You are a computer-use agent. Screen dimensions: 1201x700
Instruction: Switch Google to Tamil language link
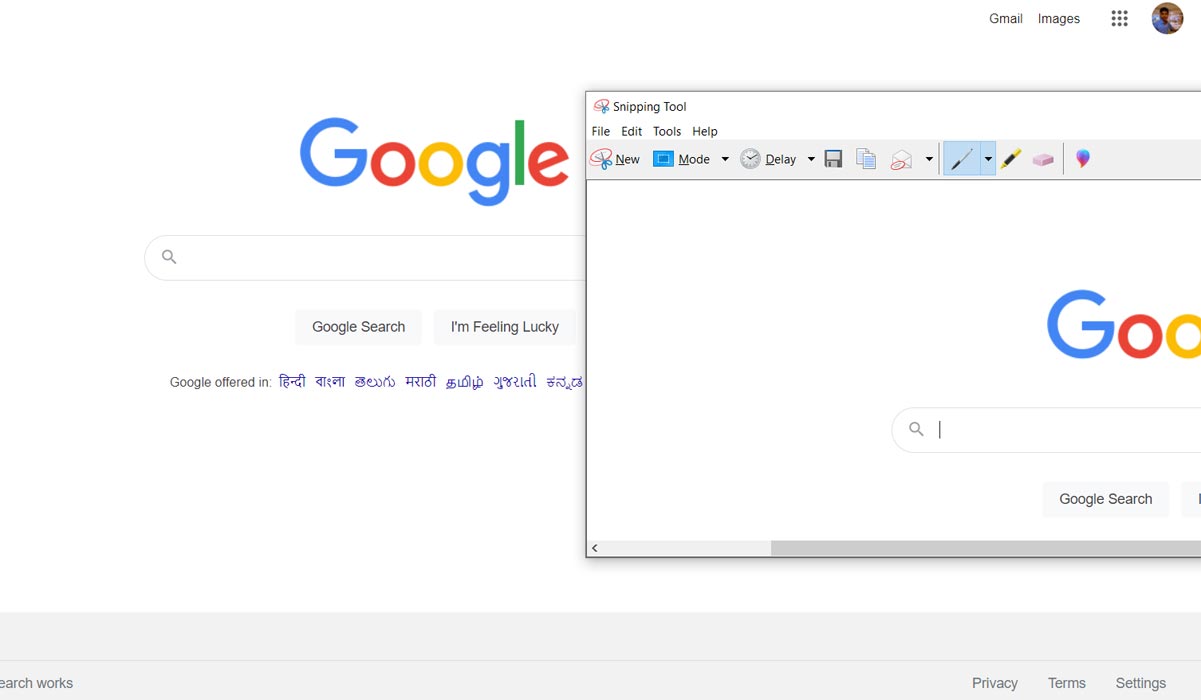[465, 381]
